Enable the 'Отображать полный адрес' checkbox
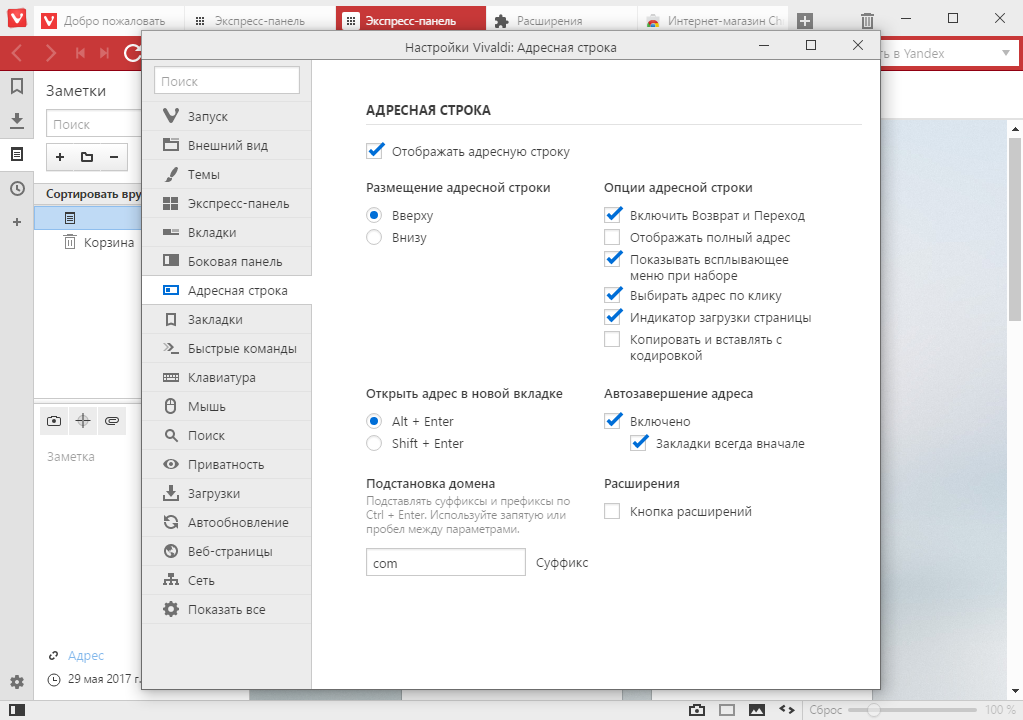Viewport: 1023px width, 720px height. click(x=613, y=238)
